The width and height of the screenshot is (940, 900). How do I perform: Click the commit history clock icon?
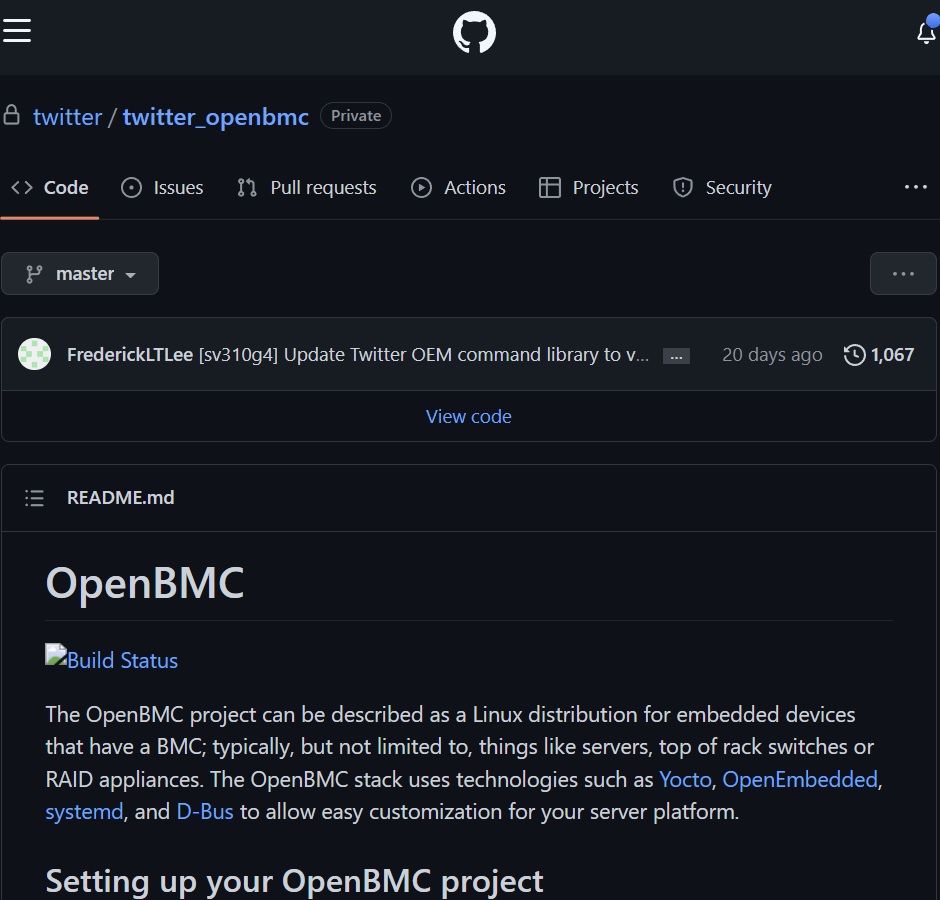pyautogui.click(x=854, y=354)
